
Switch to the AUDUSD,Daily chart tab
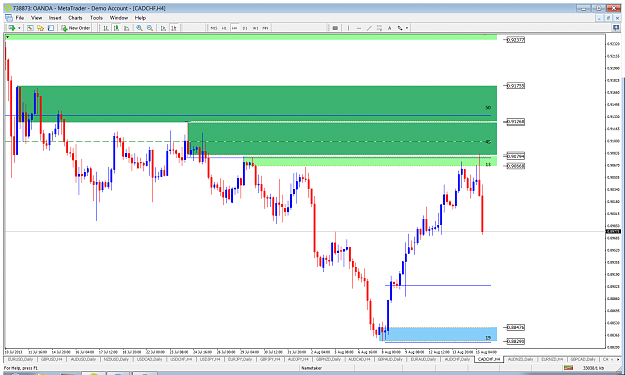tap(82, 359)
